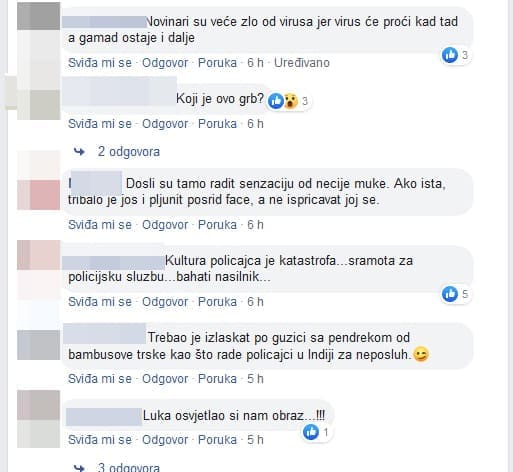Click 'Poruka' under Trebao je izlaskat comment

217,379
